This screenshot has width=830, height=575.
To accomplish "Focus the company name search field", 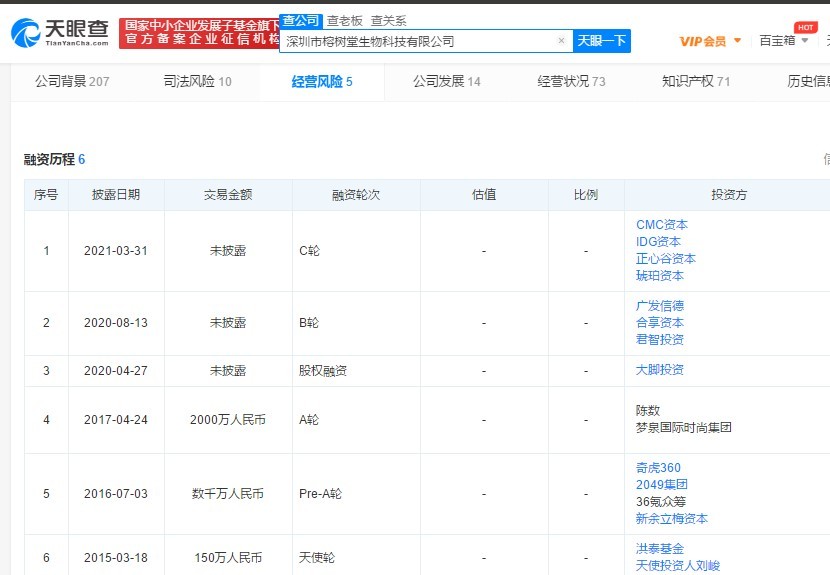I will [426, 41].
